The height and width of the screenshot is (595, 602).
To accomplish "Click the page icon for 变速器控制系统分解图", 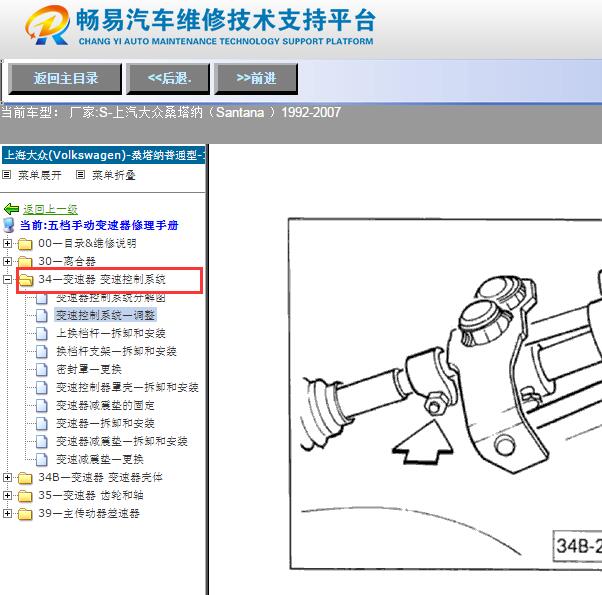I will [42, 298].
